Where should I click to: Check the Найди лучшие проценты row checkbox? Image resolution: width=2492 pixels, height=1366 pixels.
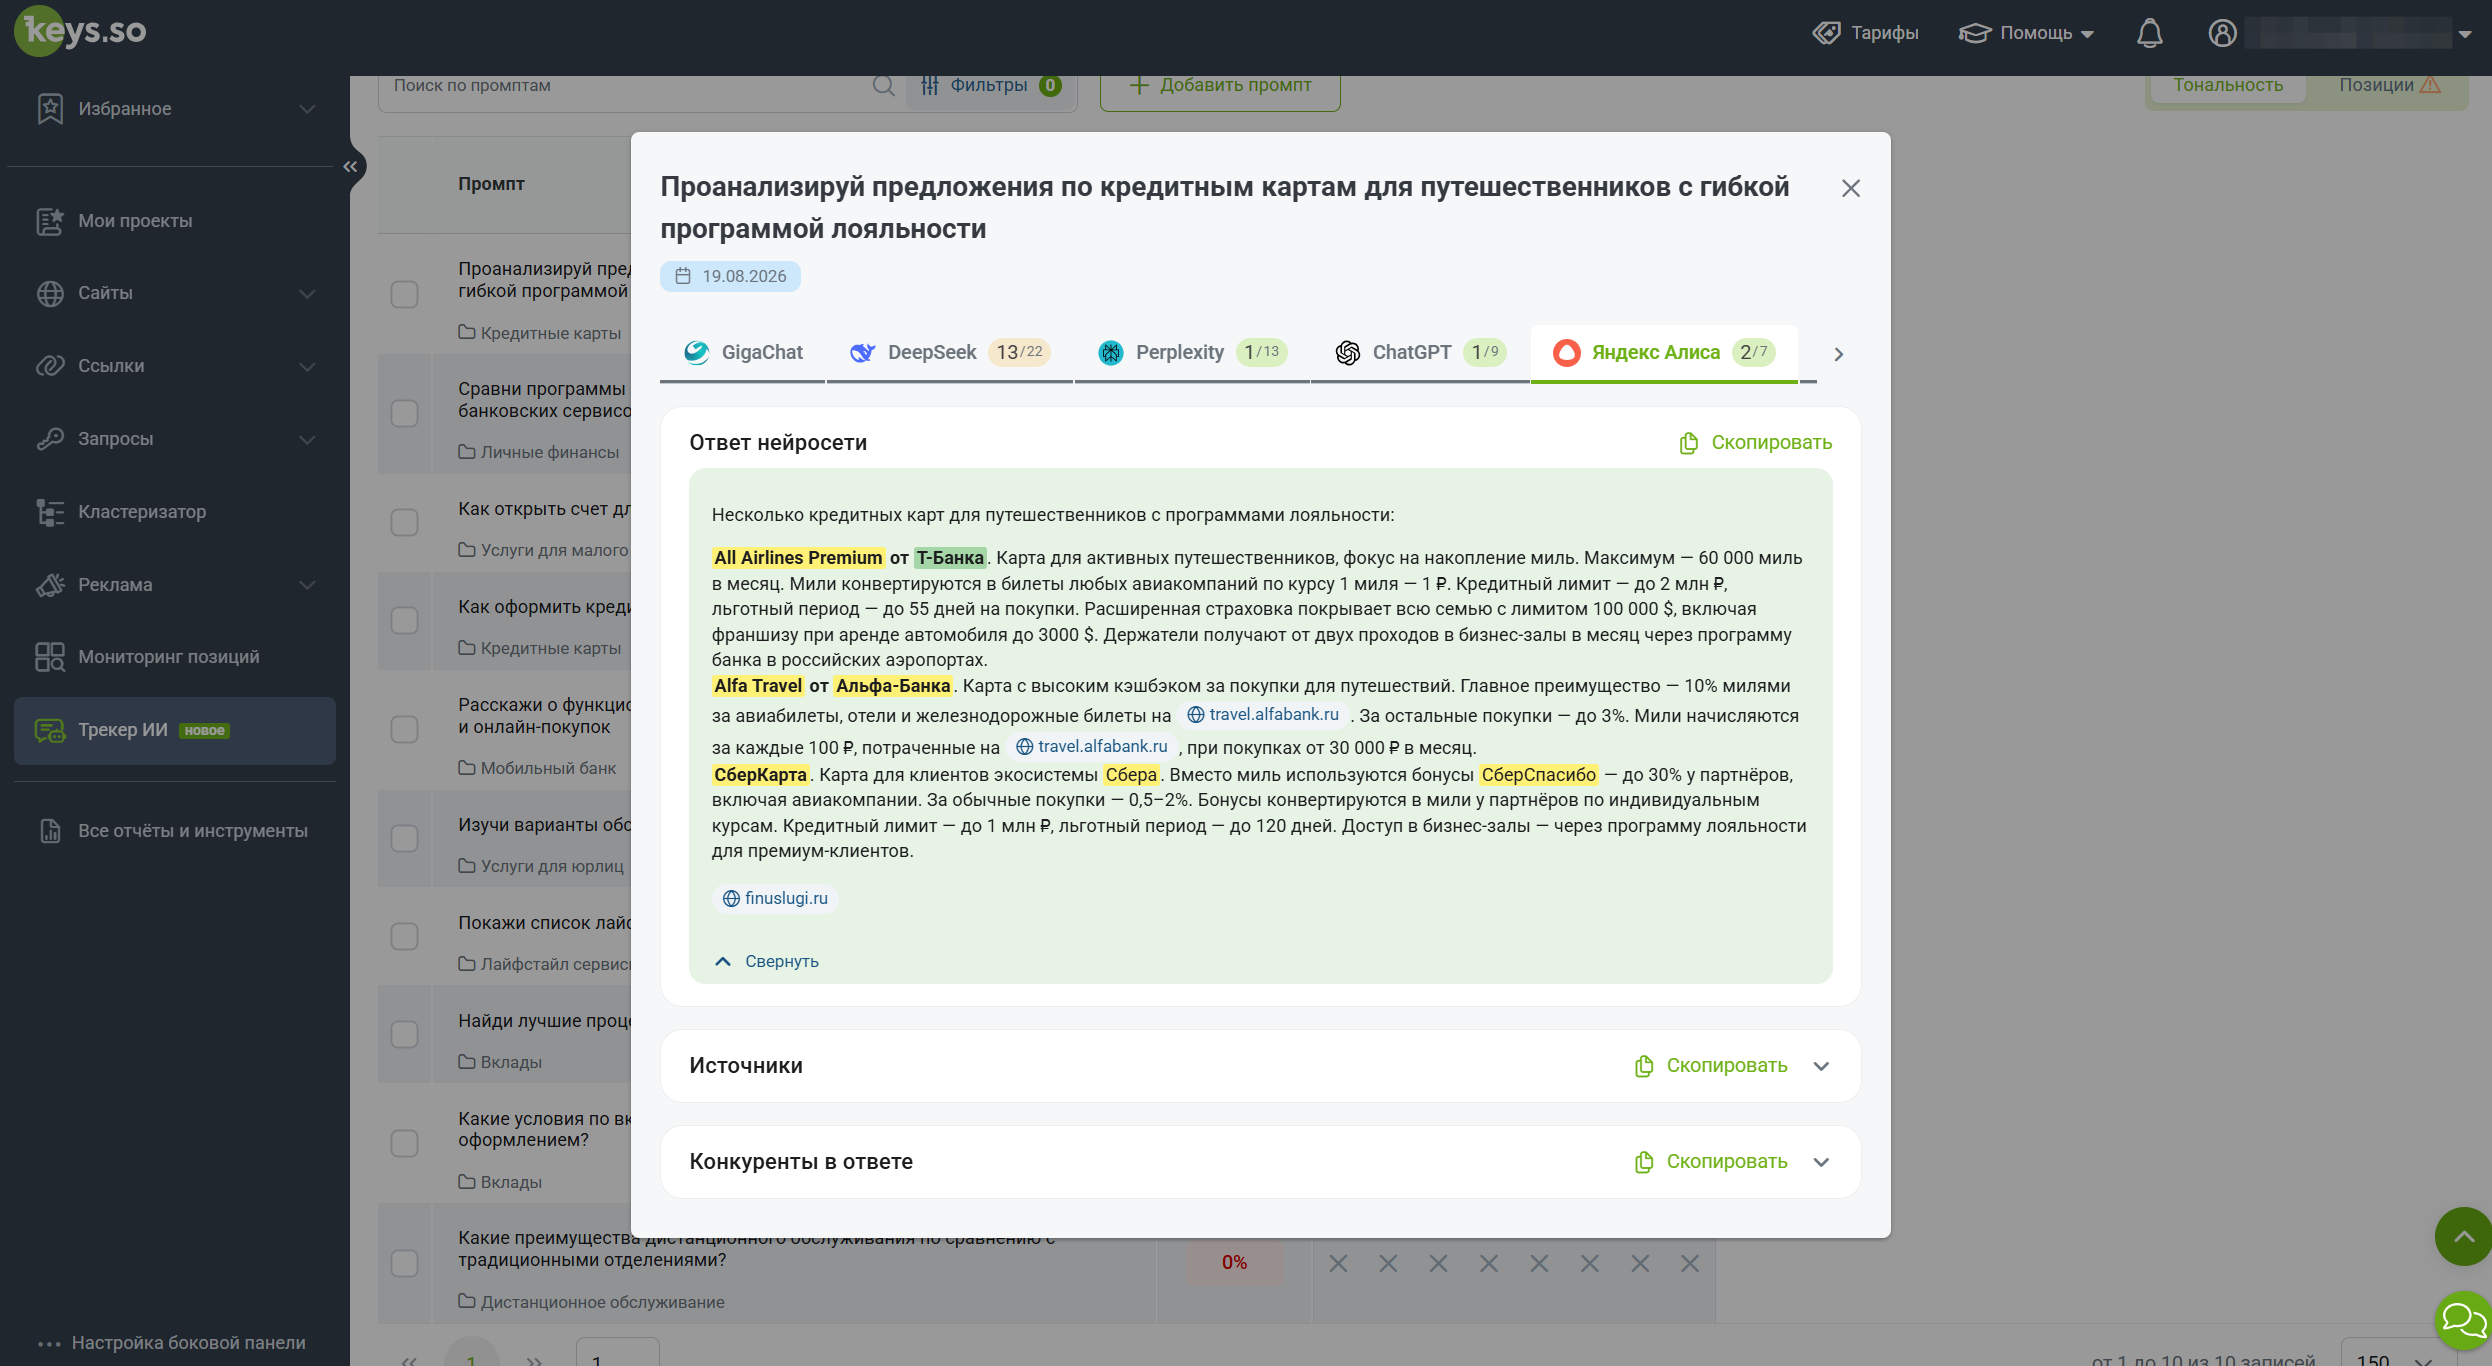coord(404,1035)
